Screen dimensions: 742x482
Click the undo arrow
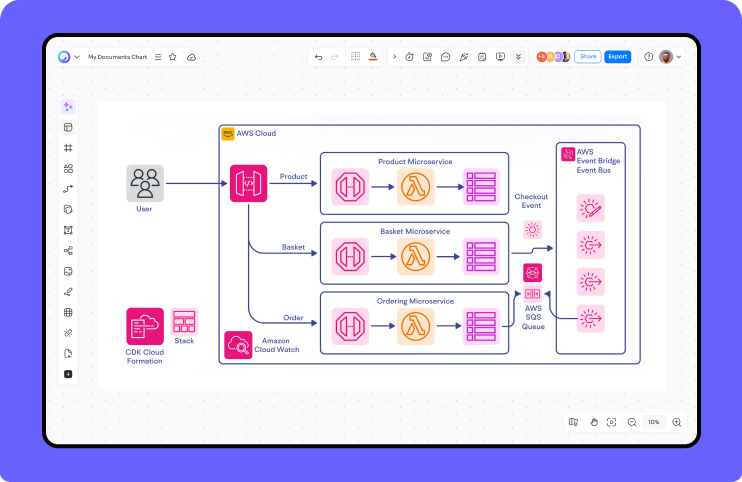(318, 57)
